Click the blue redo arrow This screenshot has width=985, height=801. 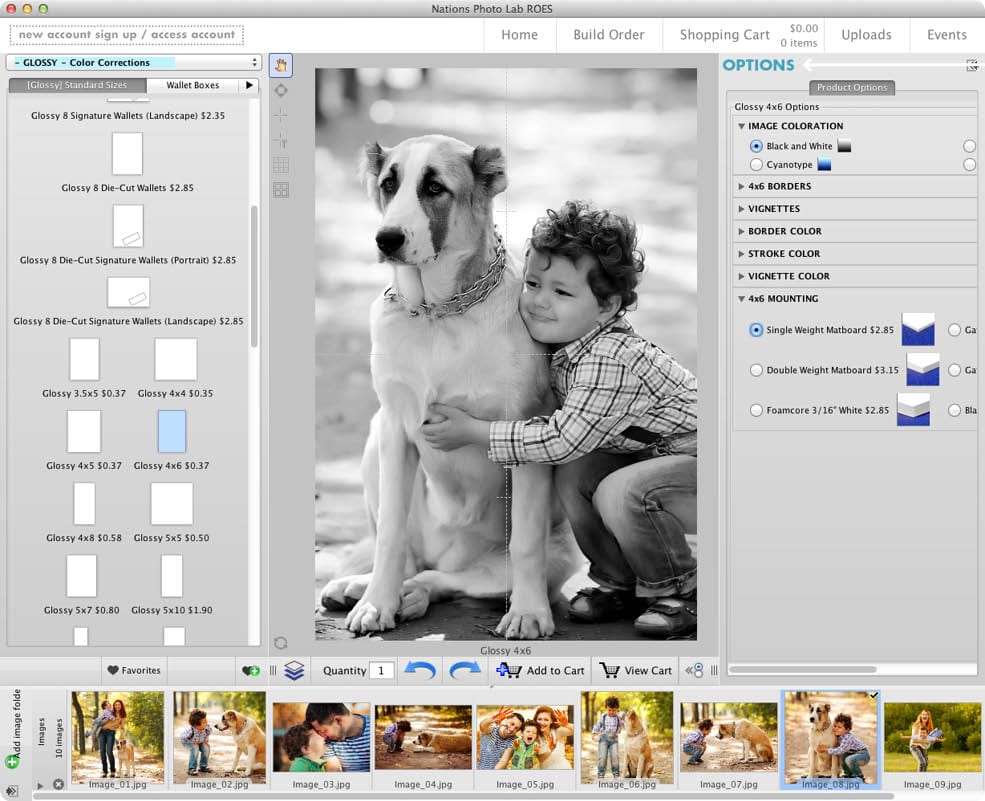465,670
